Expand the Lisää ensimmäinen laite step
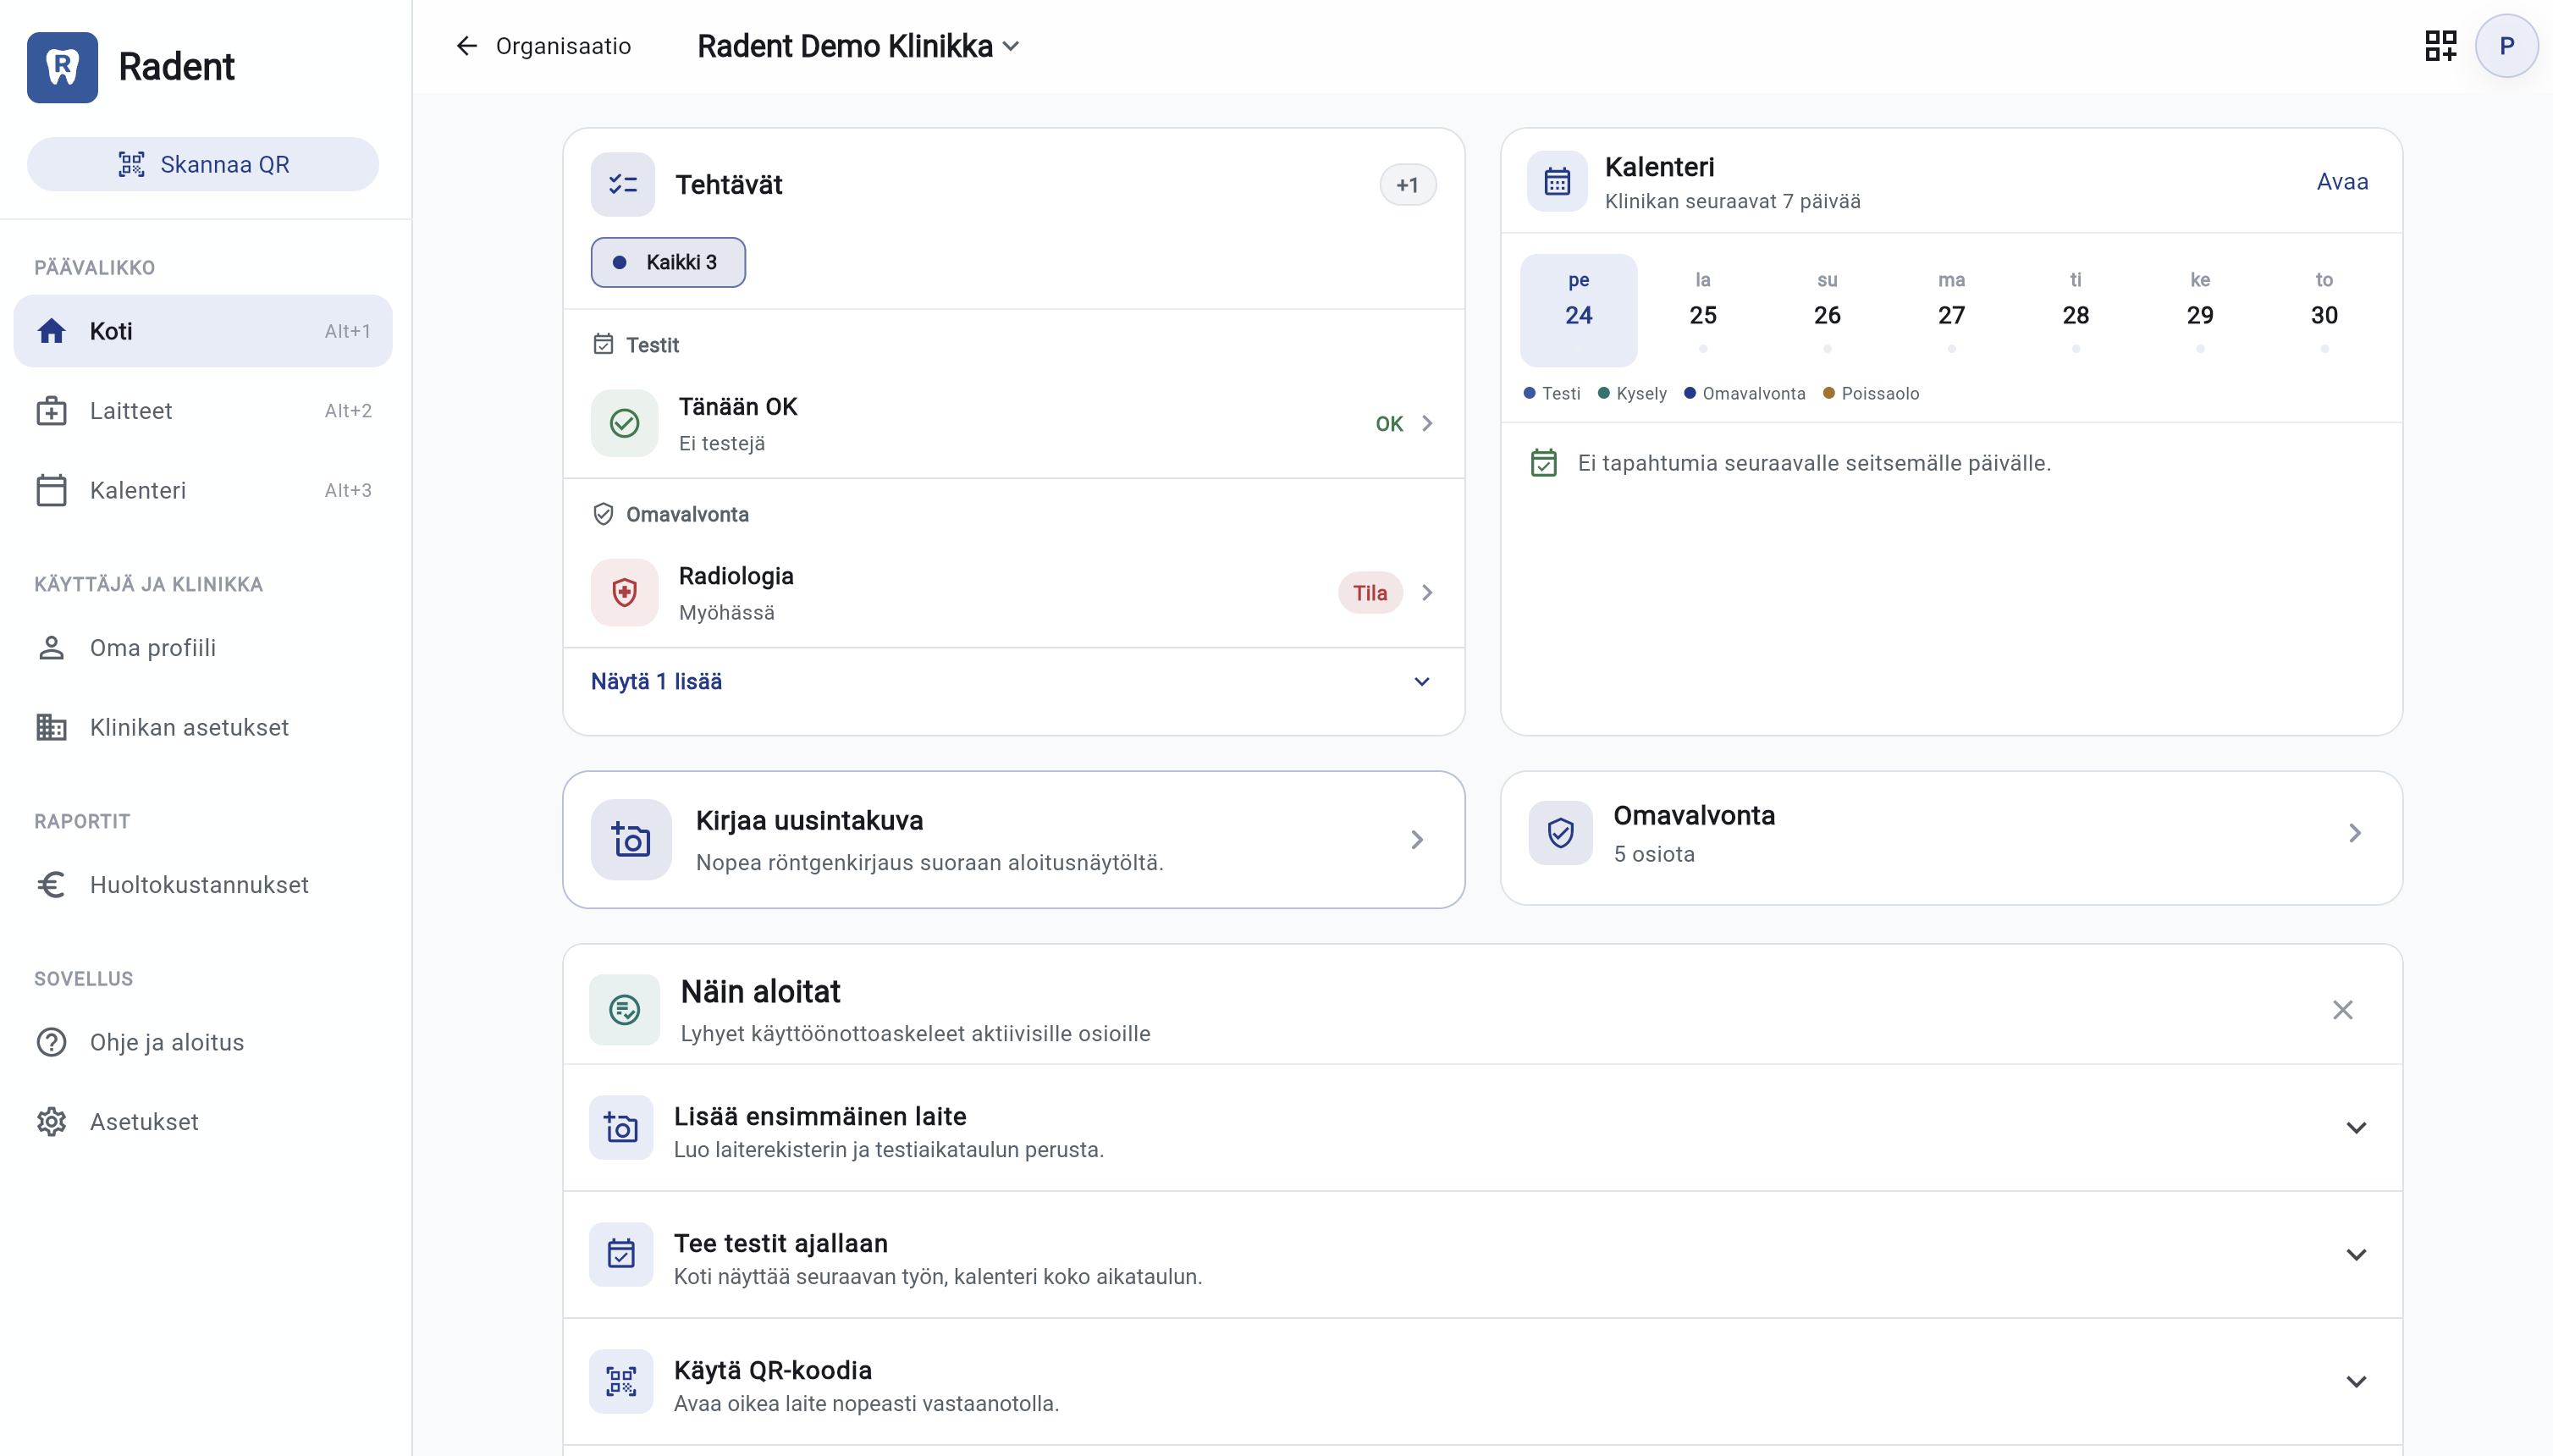Screen dimensions: 2553x1456 coord(2356,1128)
